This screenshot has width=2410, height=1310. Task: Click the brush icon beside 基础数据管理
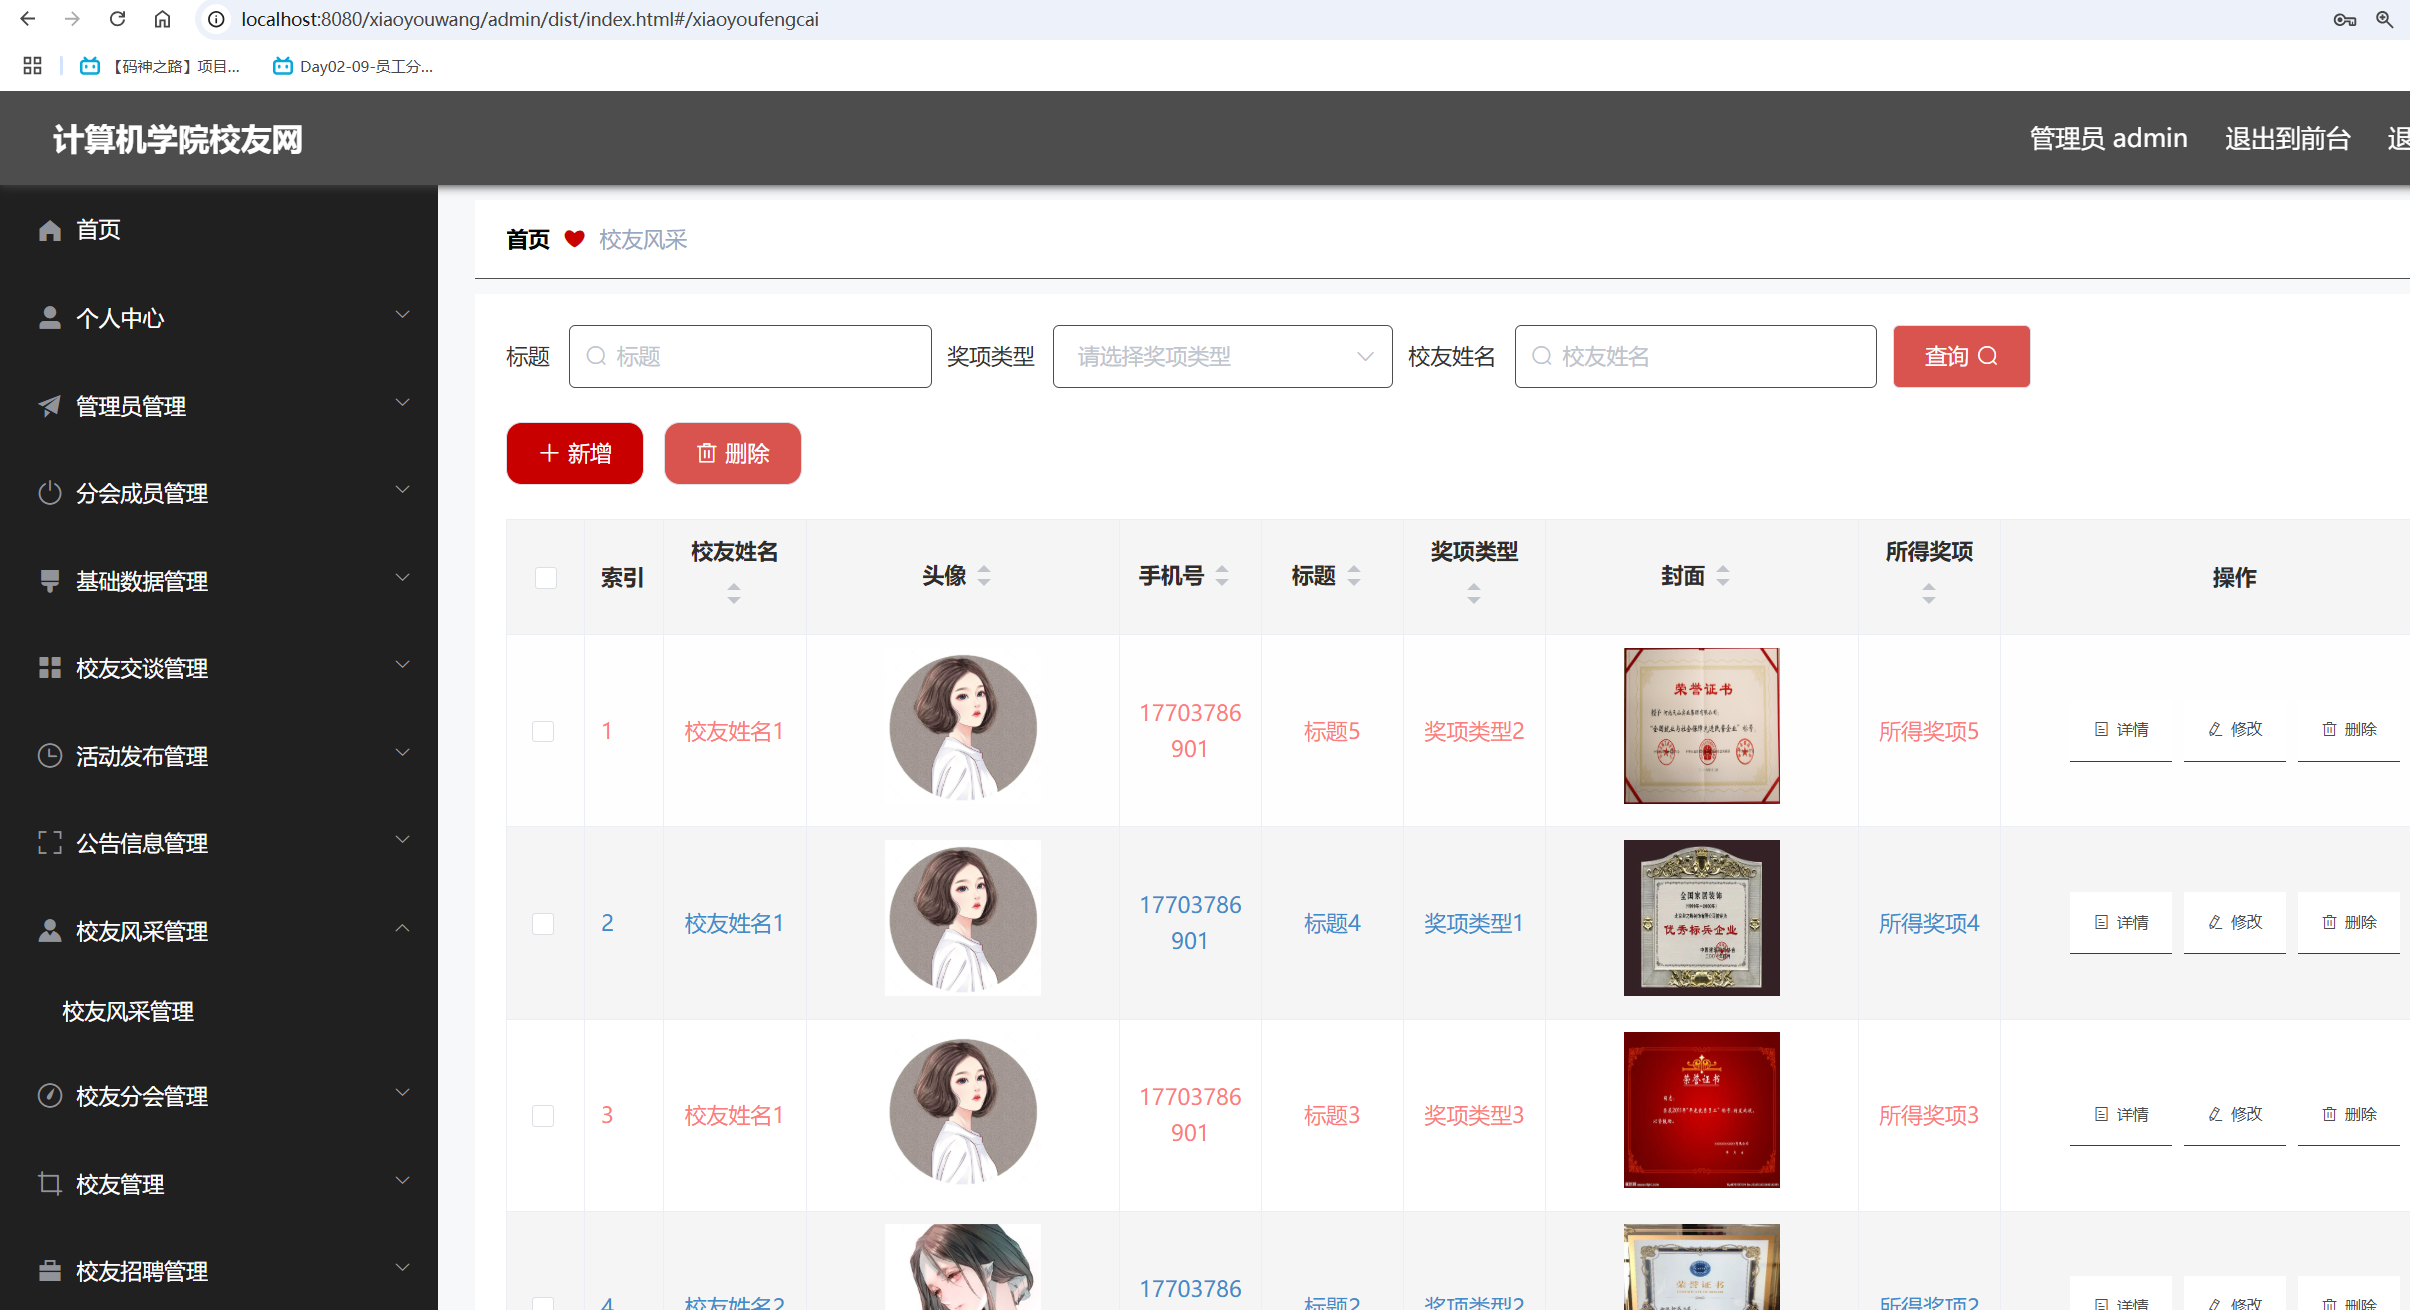50,581
